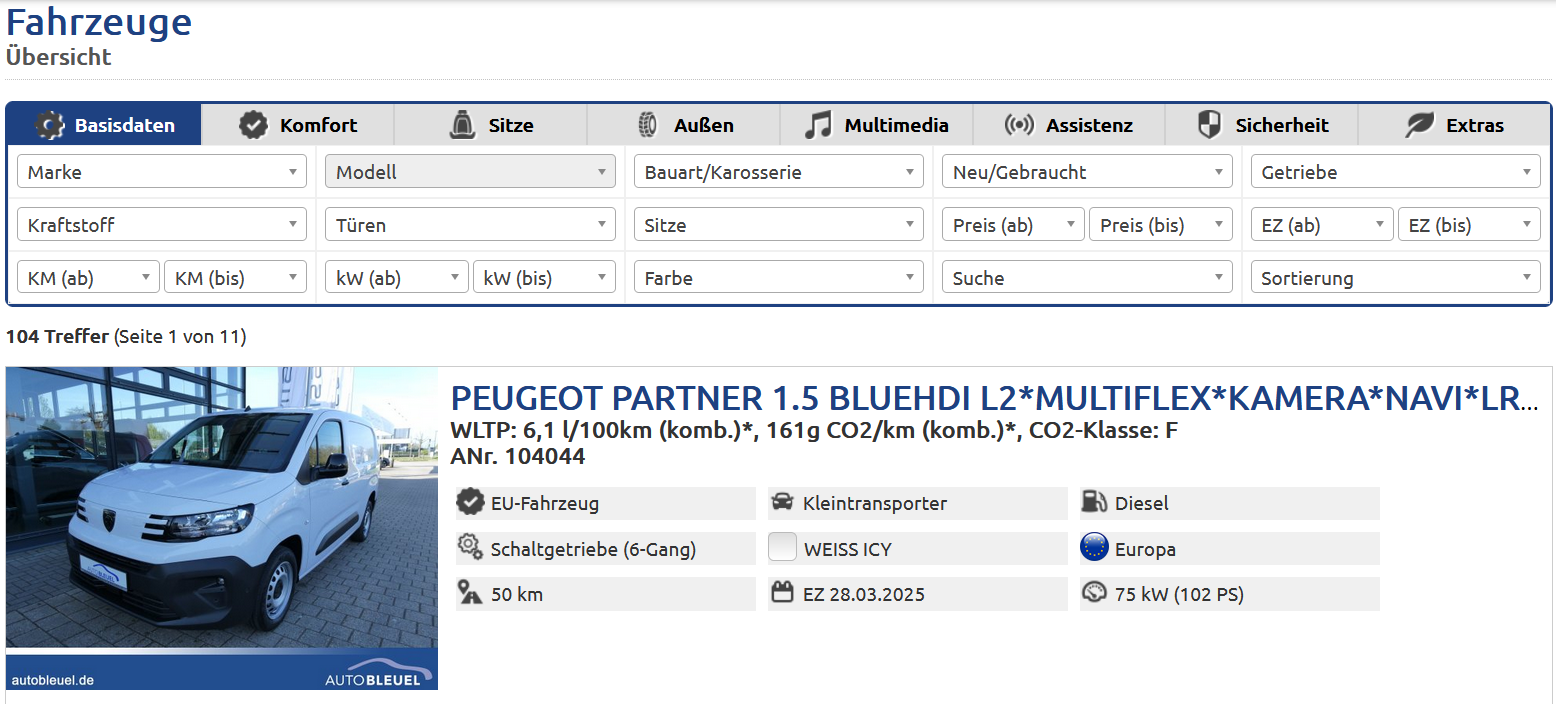Click the fuel pump icon beside Diesel
Image resolution: width=1556 pixels, height=704 pixels.
pyautogui.click(x=1094, y=503)
